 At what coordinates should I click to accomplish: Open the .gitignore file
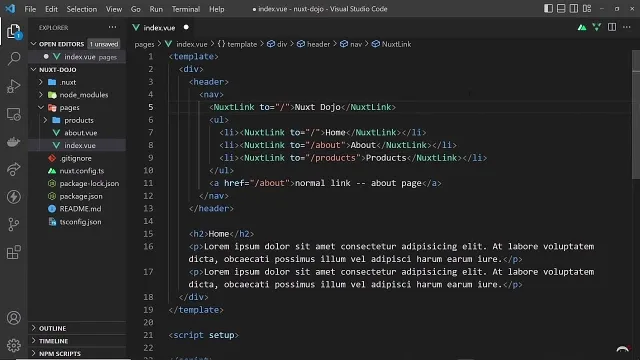coord(76,158)
